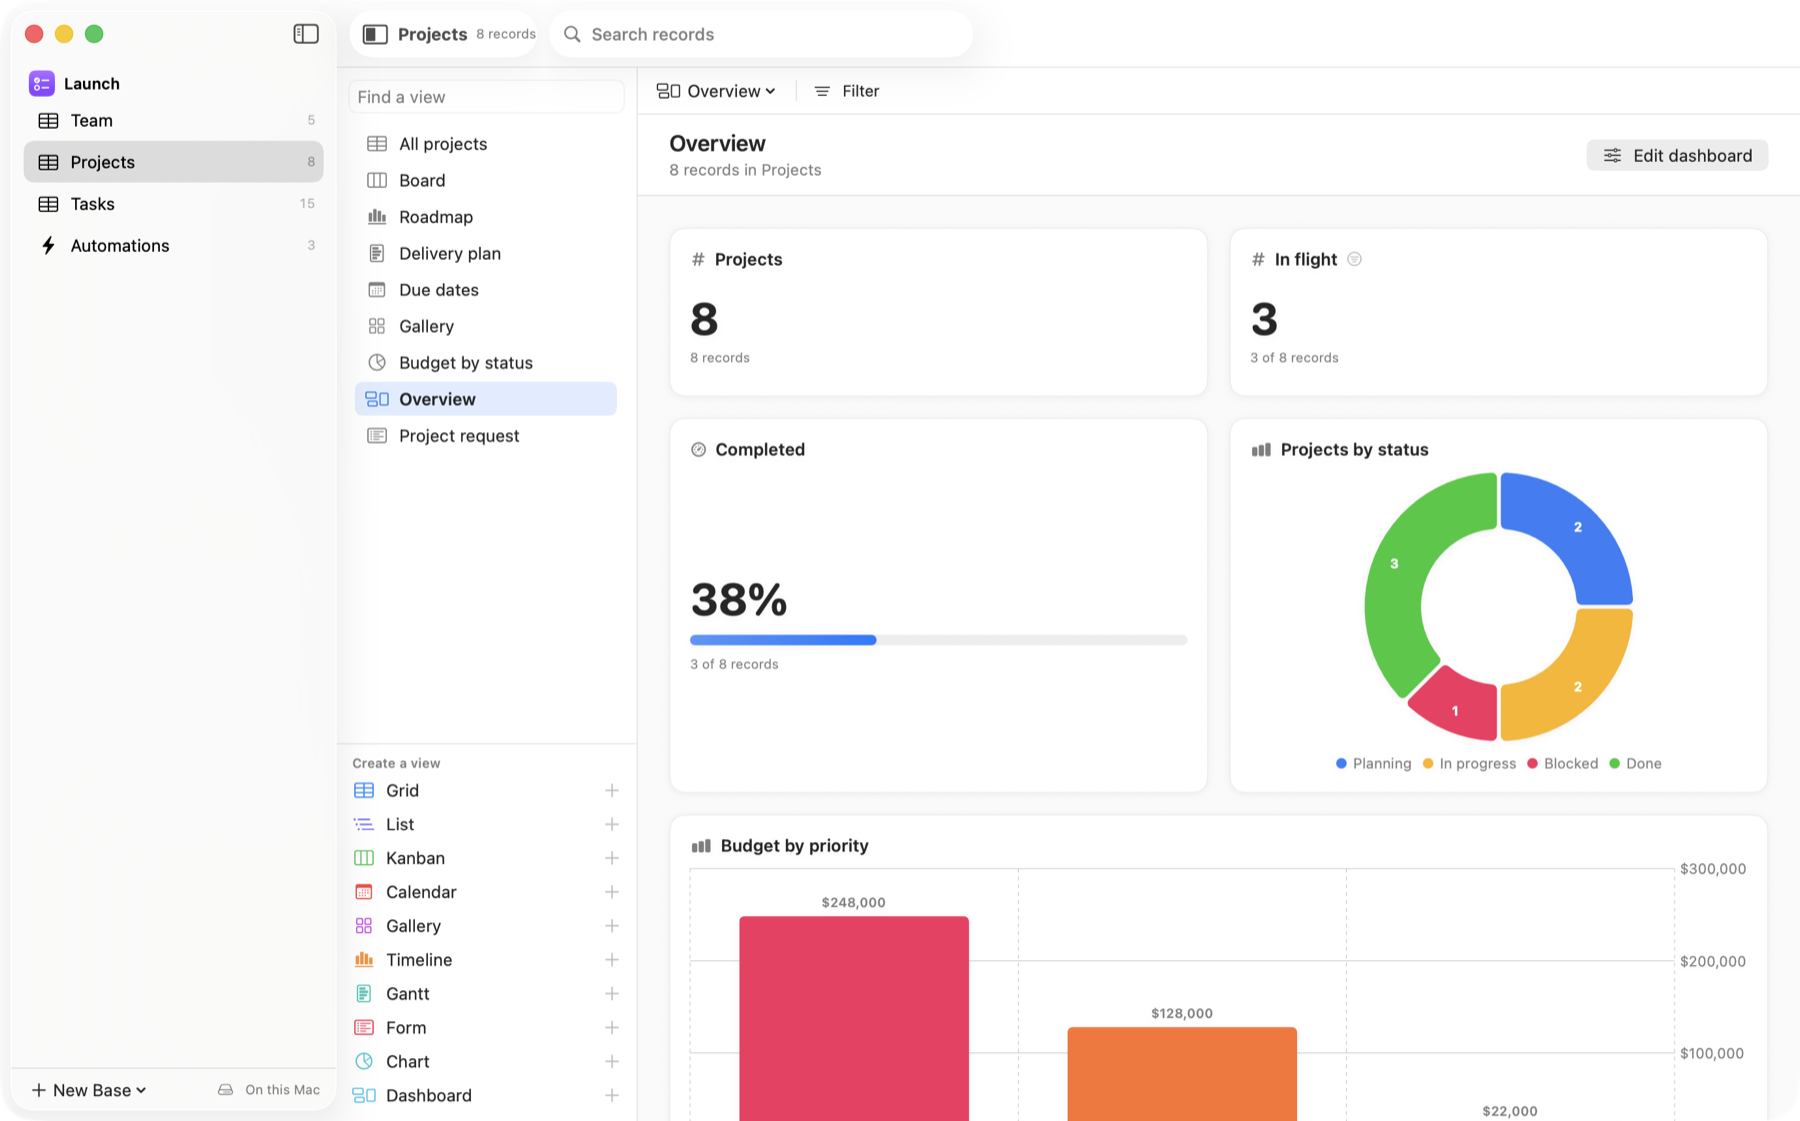Open the Delivery plan view
The height and width of the screenshot is (1121, 1800).
point(486,253)
